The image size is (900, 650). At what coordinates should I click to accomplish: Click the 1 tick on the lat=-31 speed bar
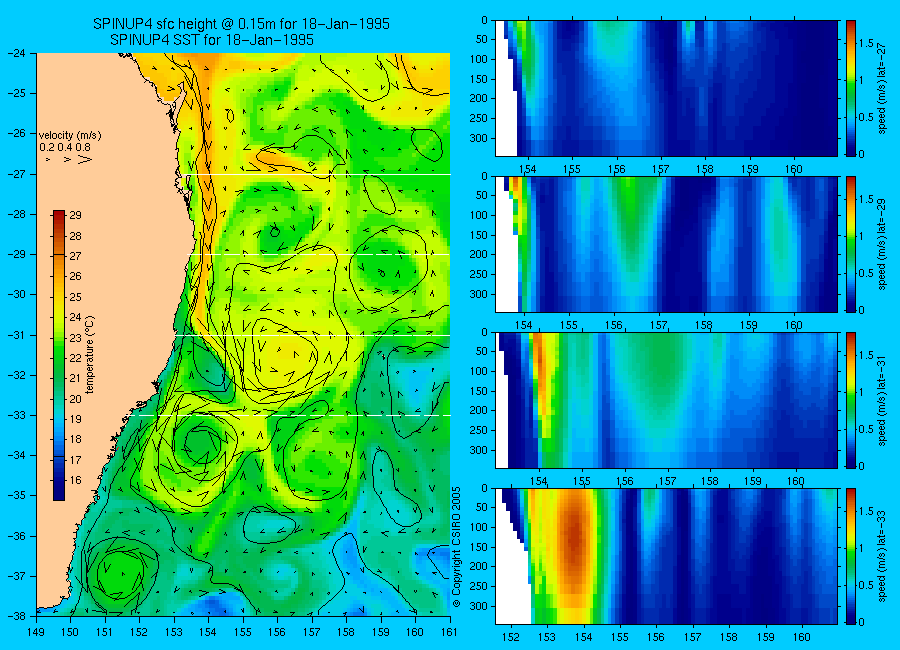point(862,392)
